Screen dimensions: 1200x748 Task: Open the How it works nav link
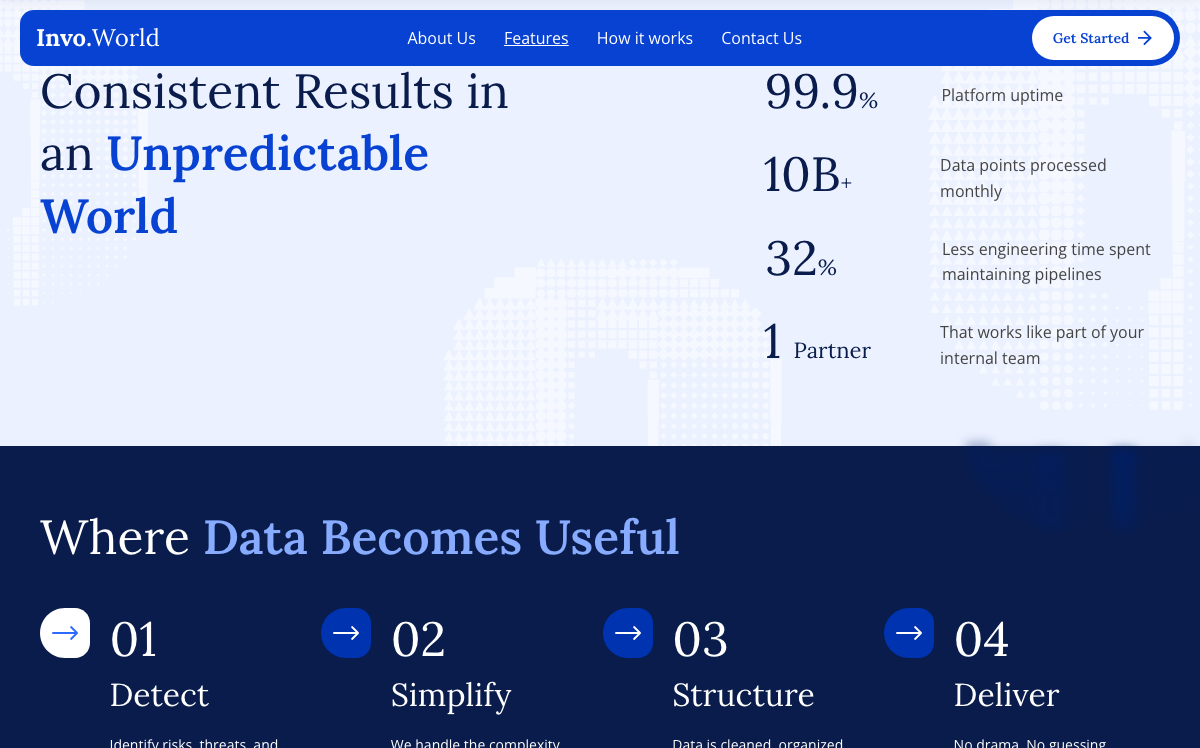[645, 38]
